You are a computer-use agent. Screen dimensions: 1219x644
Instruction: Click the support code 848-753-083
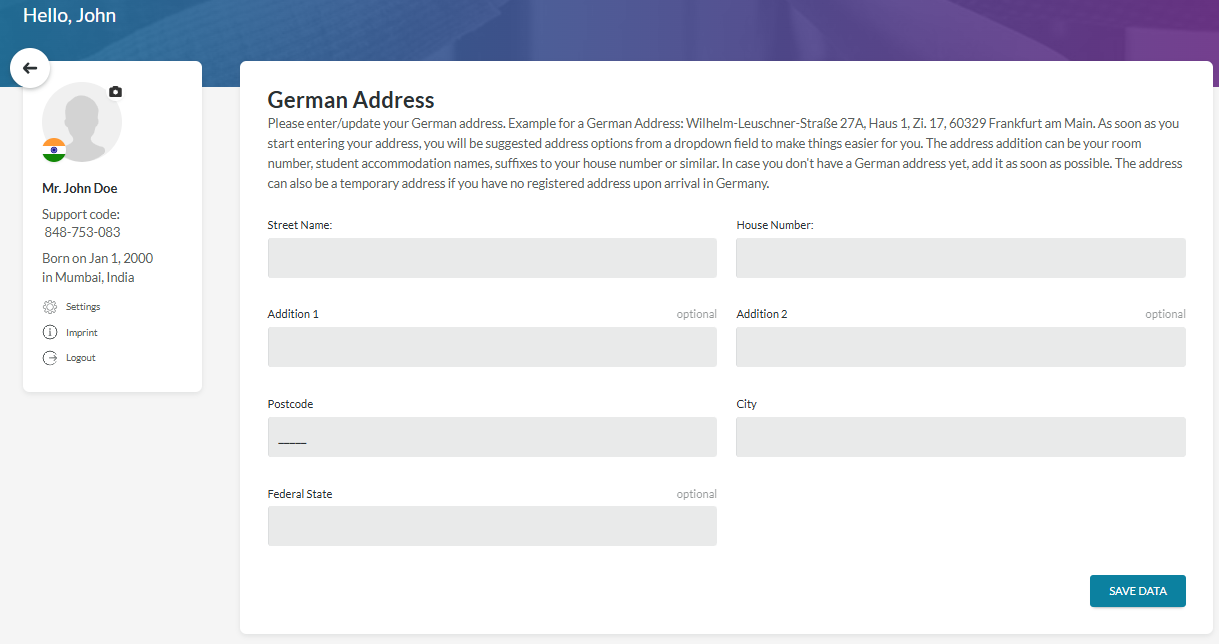(x=82, y=232)
